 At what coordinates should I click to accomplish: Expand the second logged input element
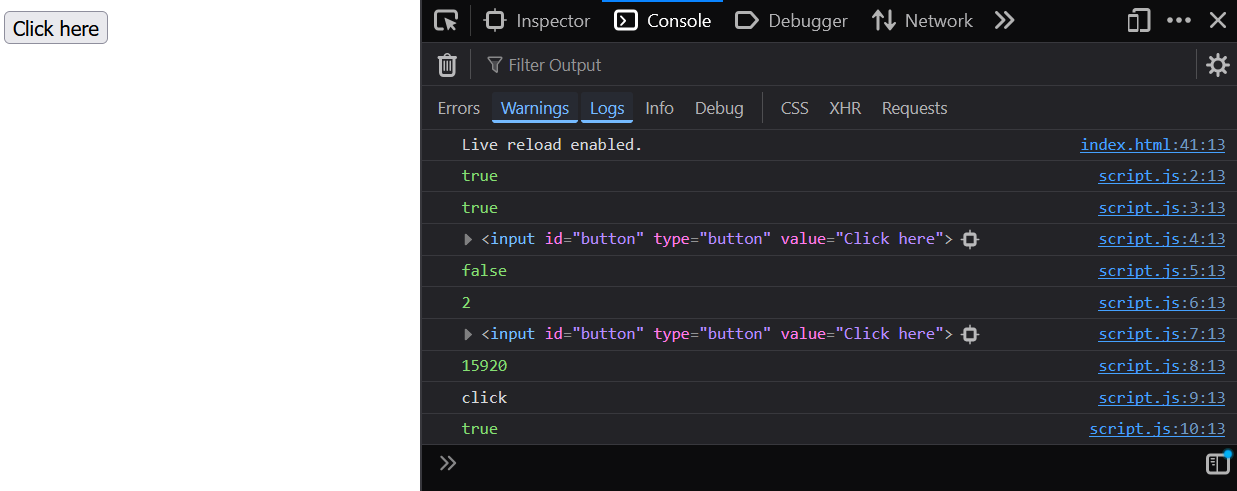coord(468,334)
